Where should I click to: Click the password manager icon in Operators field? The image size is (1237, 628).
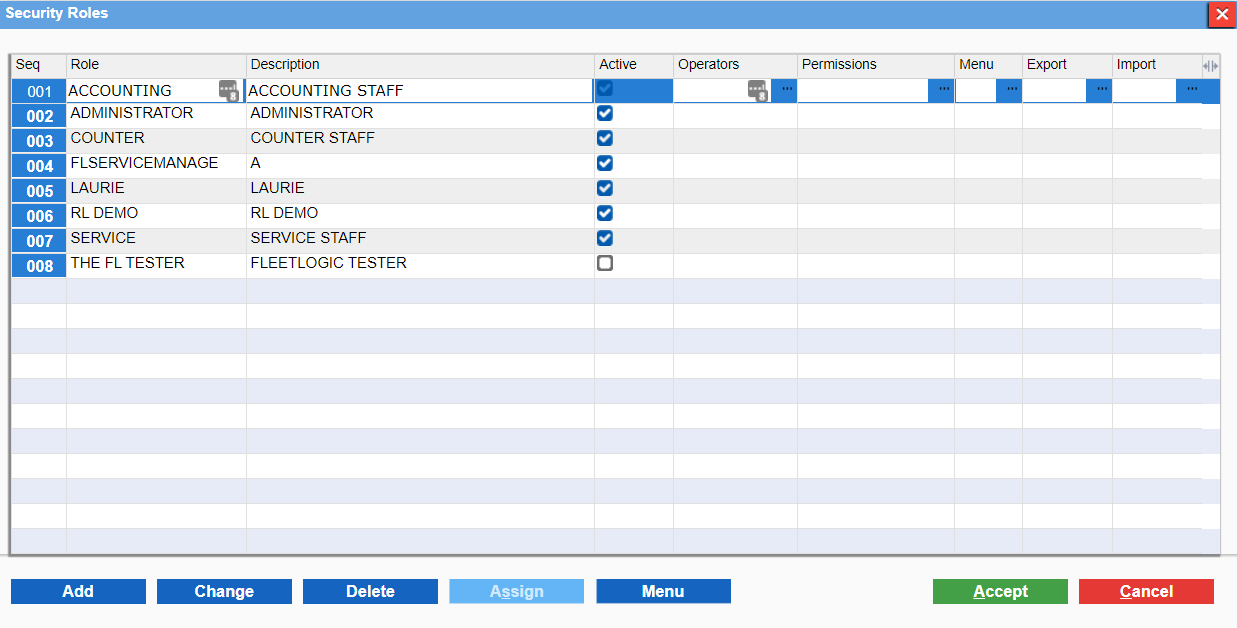click(x=758, y=91)
